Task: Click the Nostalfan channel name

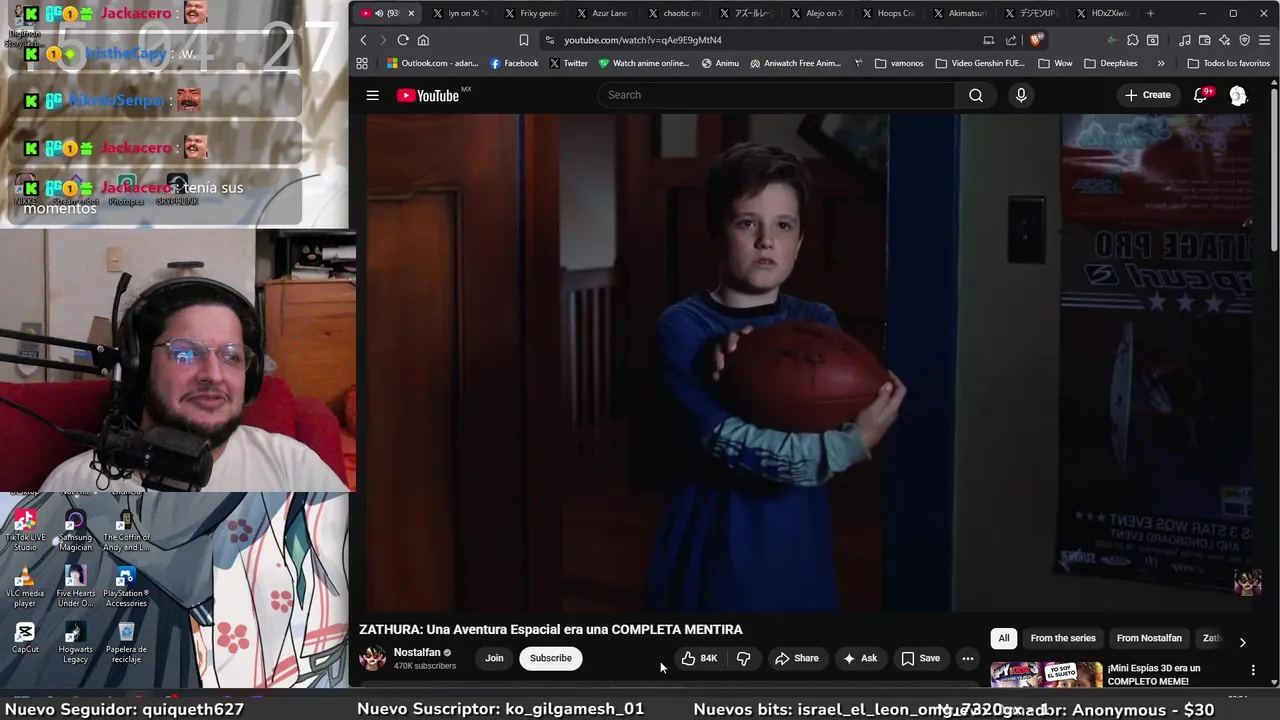Action: pyautogui.click(x=417, y=652)
